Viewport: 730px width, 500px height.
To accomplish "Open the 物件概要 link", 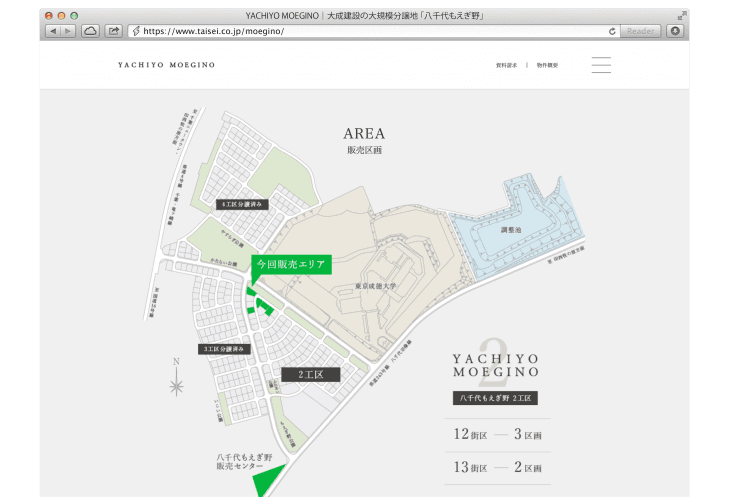I will (547, 65).
